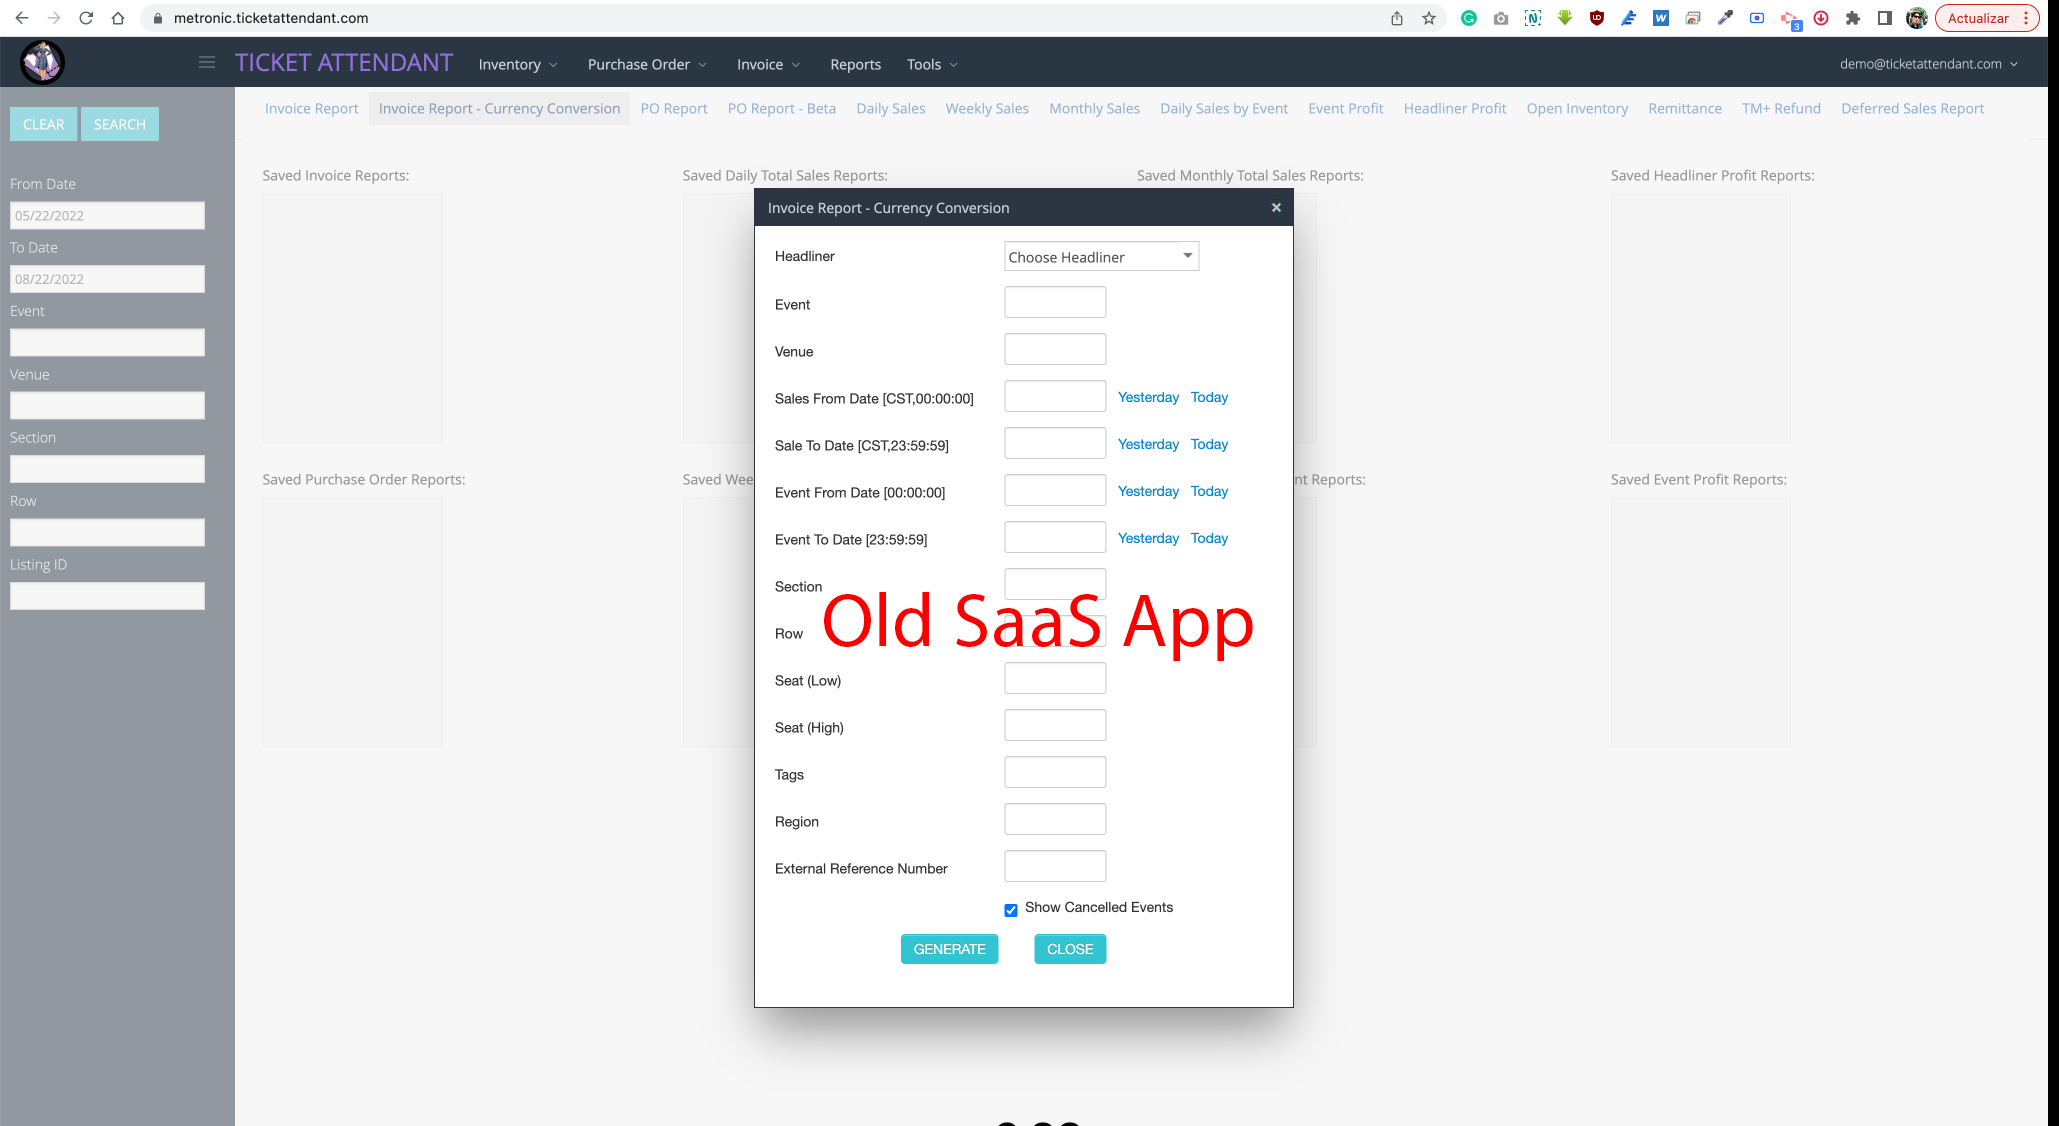Click the External Reference Number field
Image resolution: width=2059 pixels, height=1126 pixels.
(x=1055, y=866)
